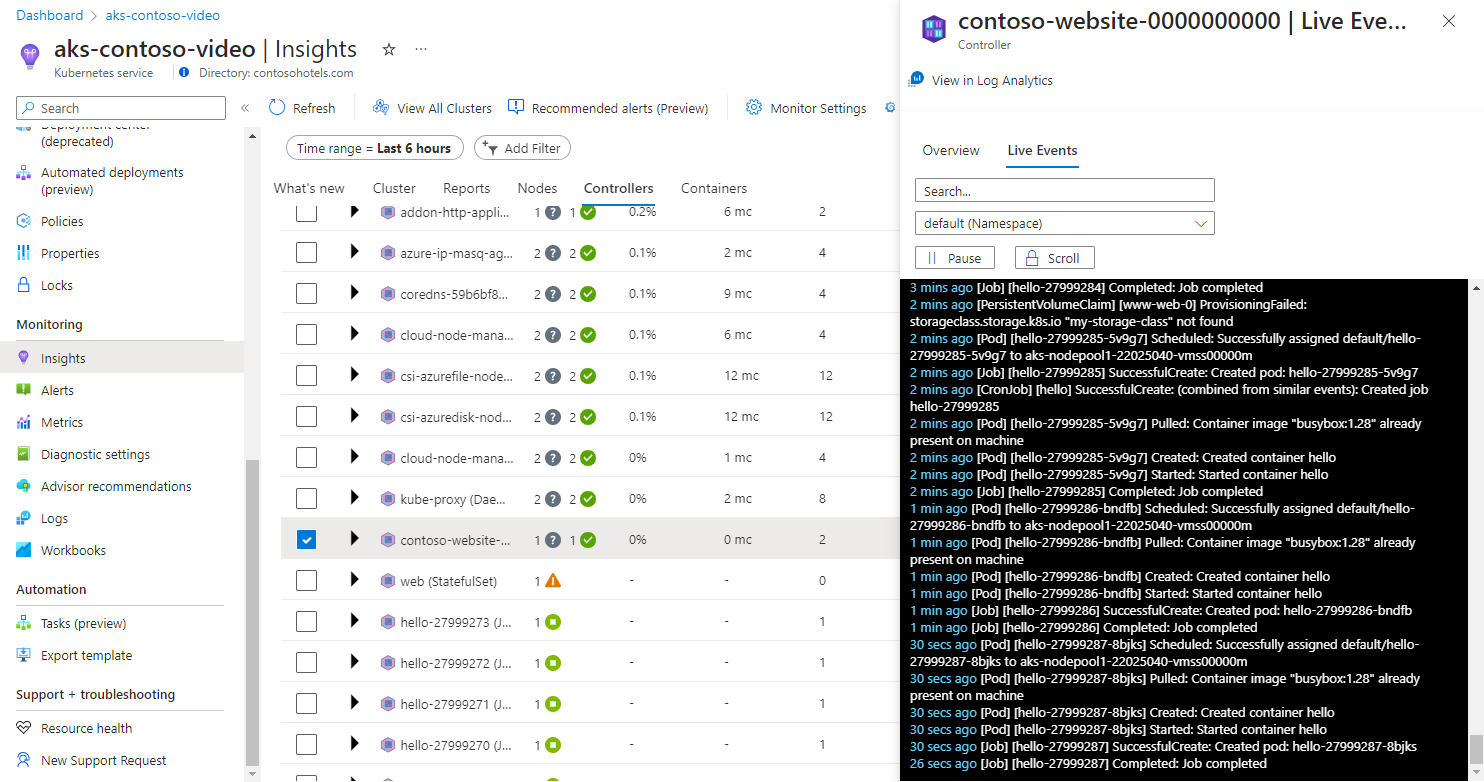Expand the hello-27999273 job row
This screenshot has height=782, width=1484.
point(354,621)
